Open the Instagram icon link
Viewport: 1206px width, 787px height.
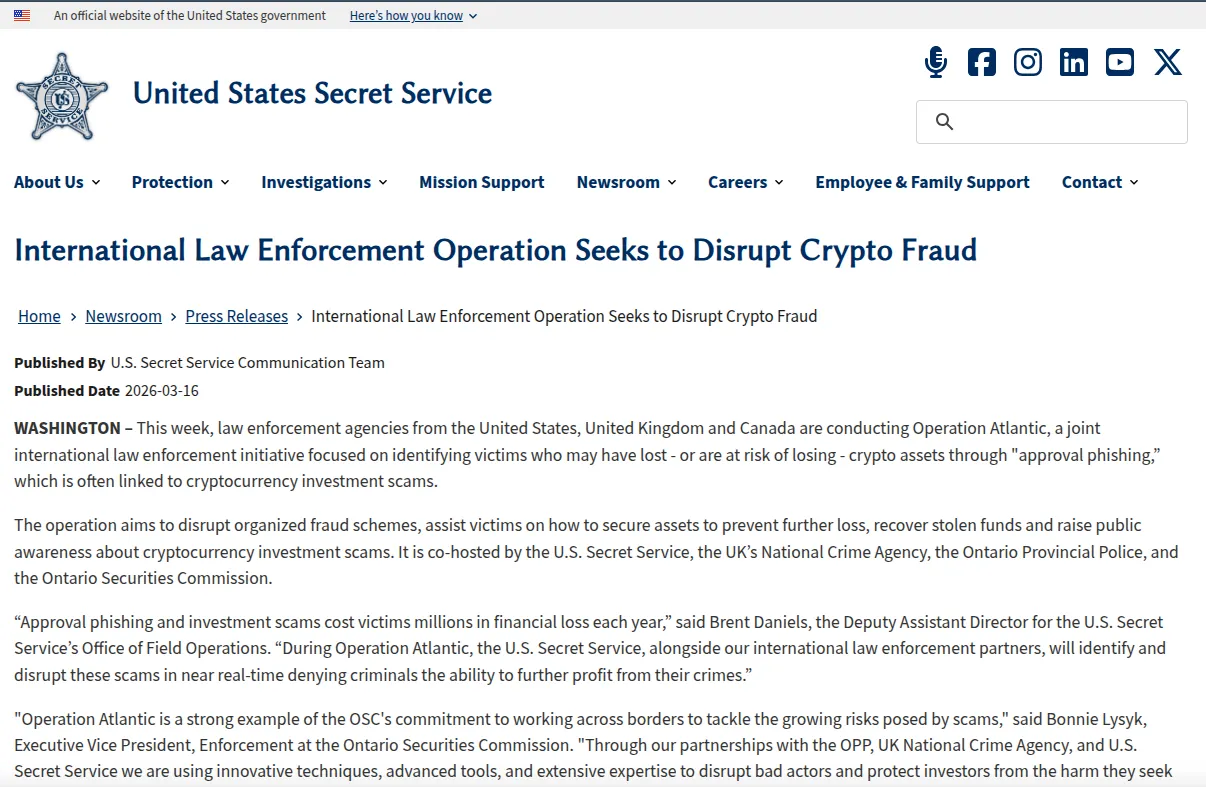click(x=1028, y=62)
